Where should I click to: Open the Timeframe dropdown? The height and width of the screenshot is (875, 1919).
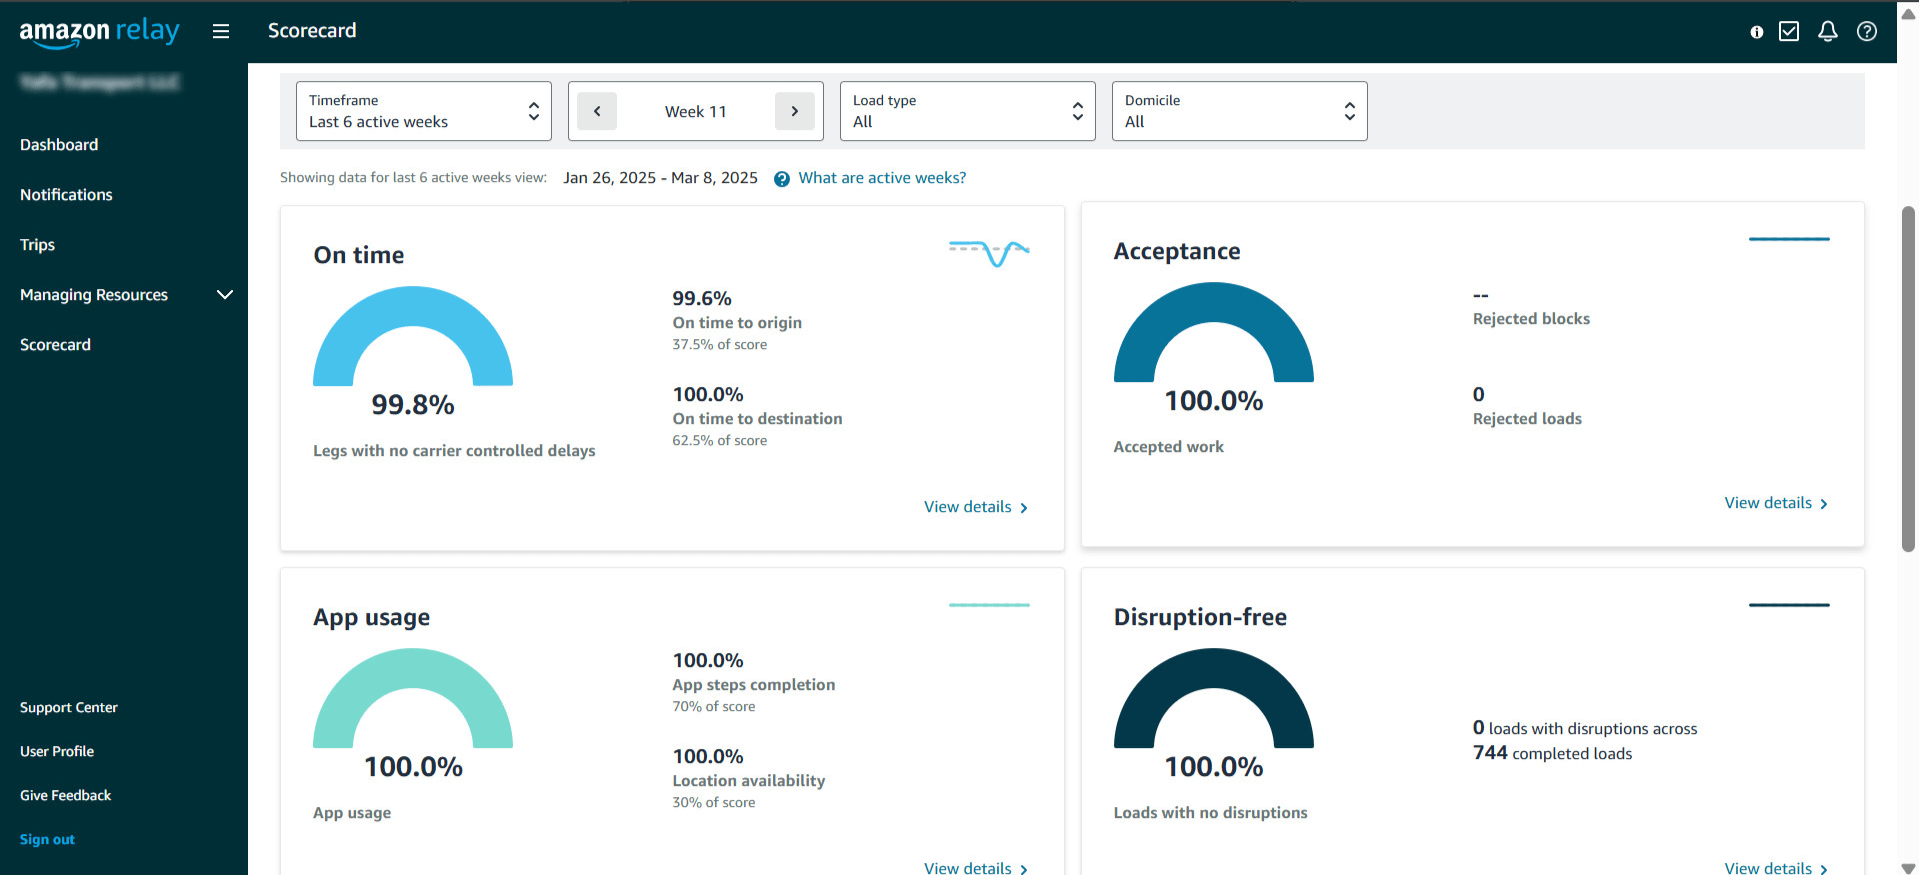coord(423,111)
